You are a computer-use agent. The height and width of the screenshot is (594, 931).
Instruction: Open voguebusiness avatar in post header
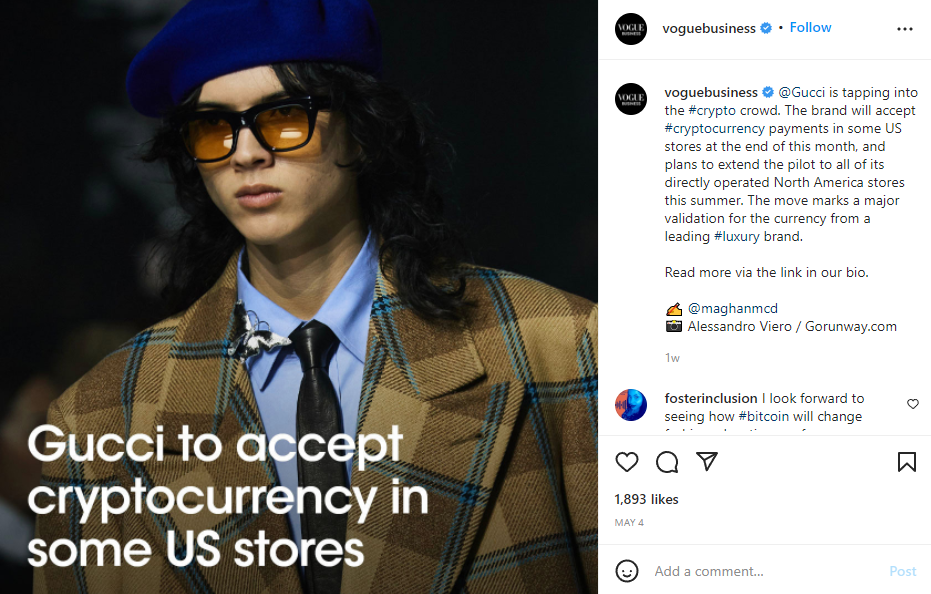pos(631,29)
